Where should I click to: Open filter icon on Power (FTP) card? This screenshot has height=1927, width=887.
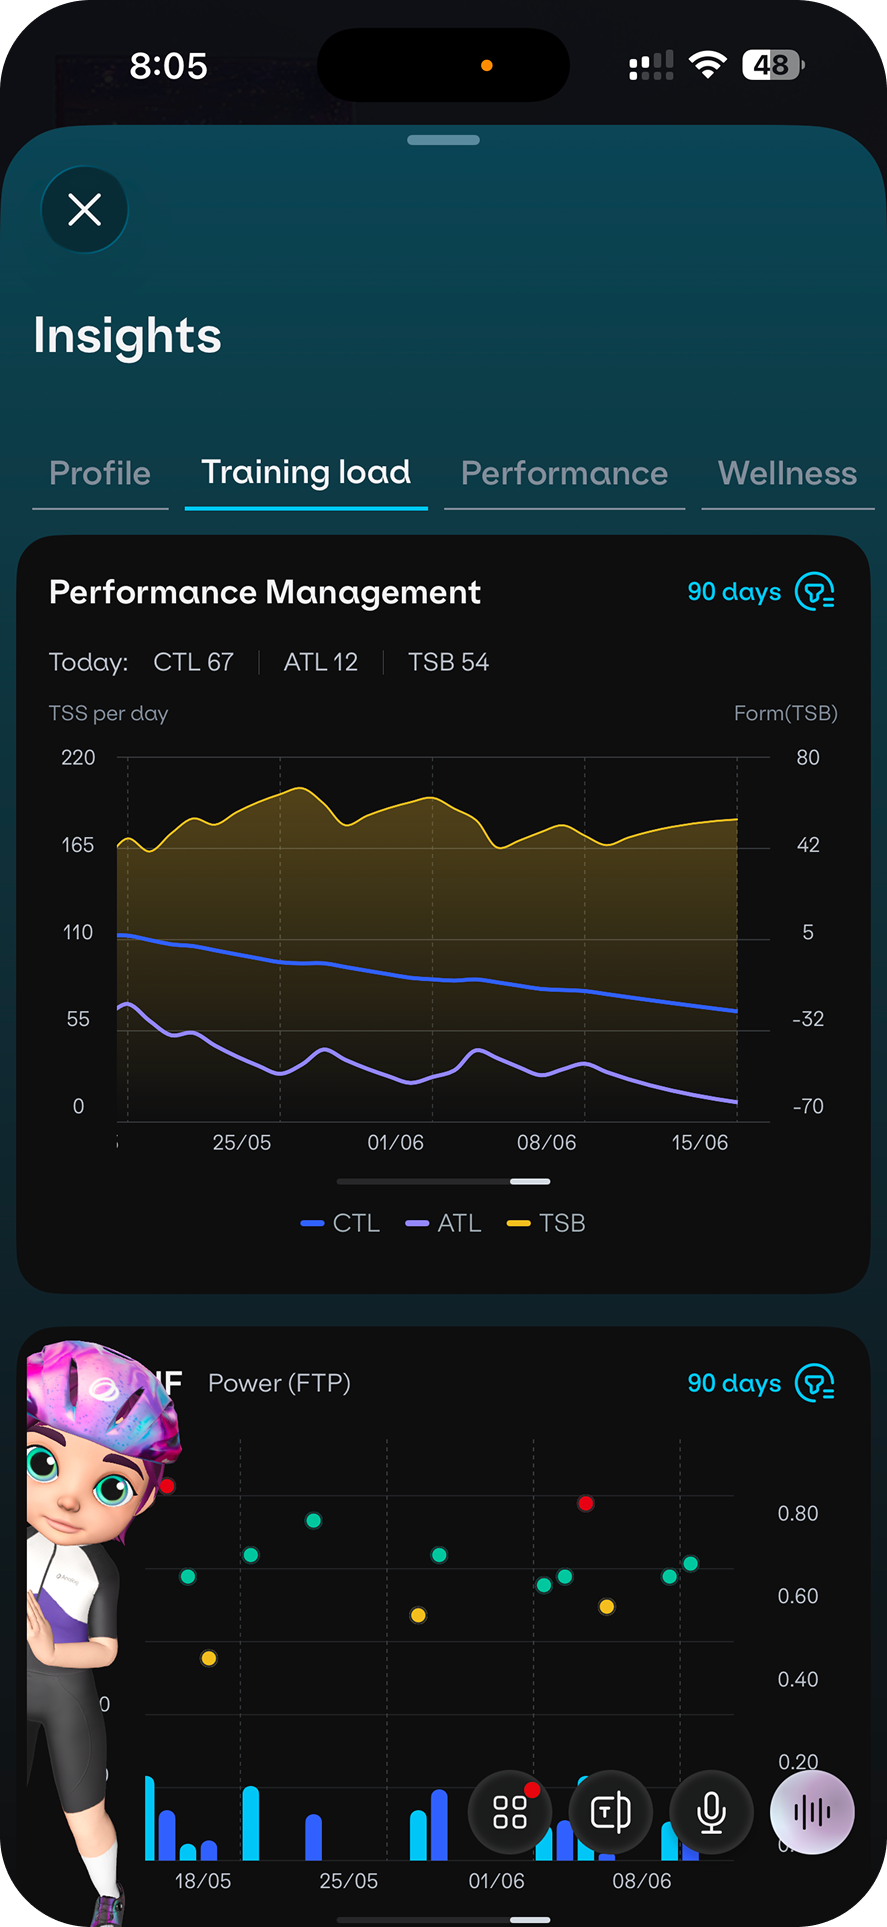pyautogui.click(x=815, y=1383)
